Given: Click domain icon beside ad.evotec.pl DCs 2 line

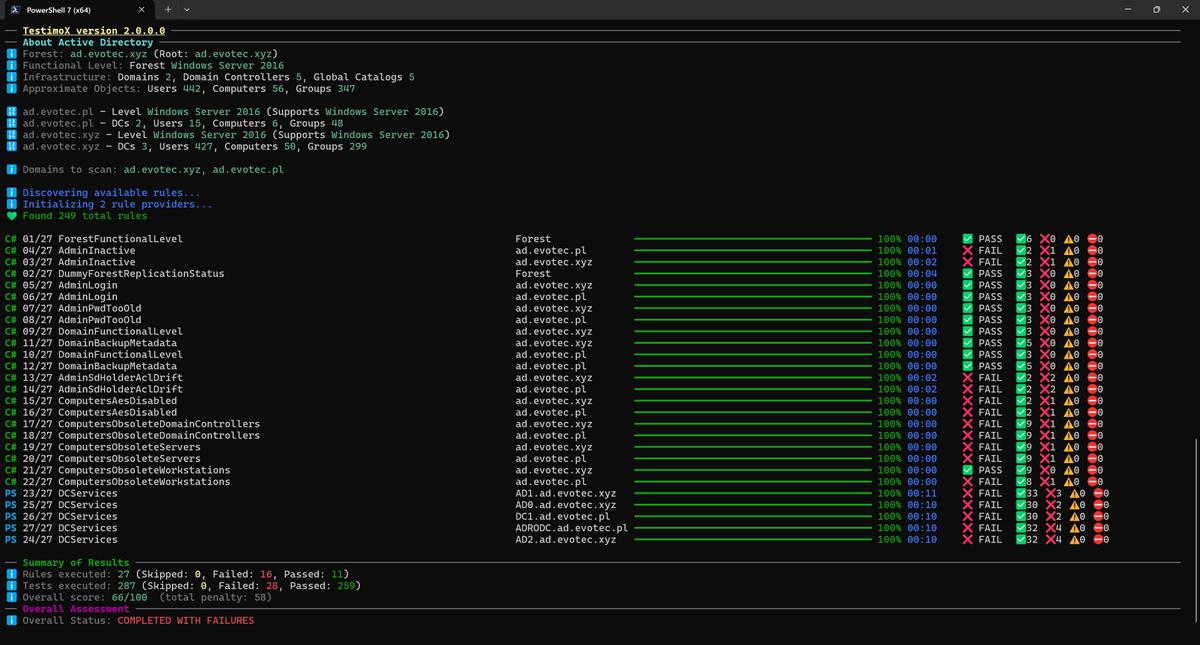Looking at the screenshot, I should [x=11, y=124].
